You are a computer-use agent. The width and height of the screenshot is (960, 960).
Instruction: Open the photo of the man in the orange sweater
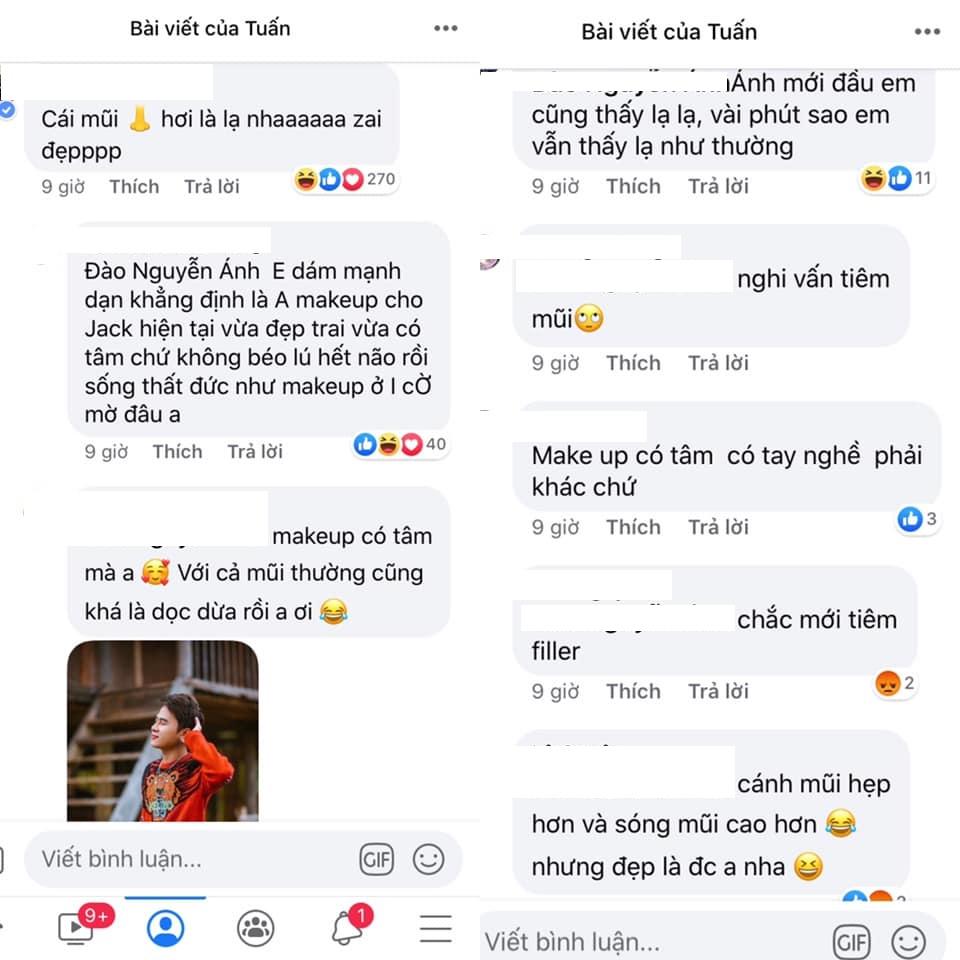click(x=163, y=731)
